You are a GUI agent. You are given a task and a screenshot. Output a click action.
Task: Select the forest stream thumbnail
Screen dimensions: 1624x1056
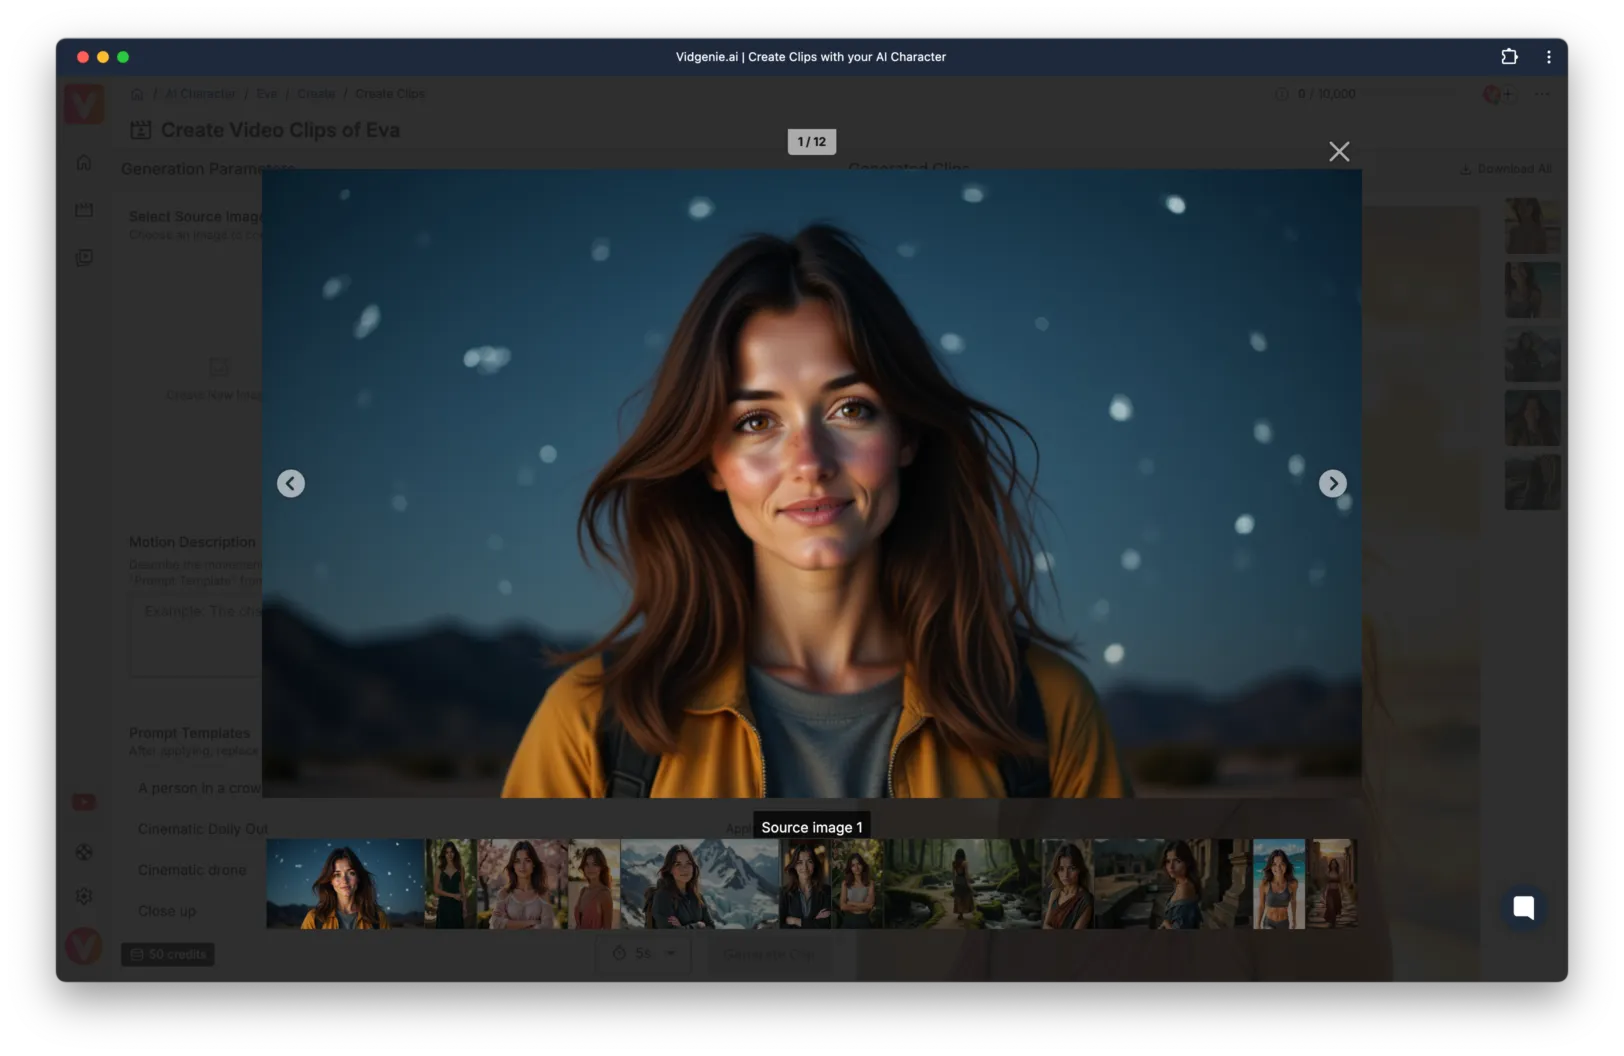click(962, 884)
